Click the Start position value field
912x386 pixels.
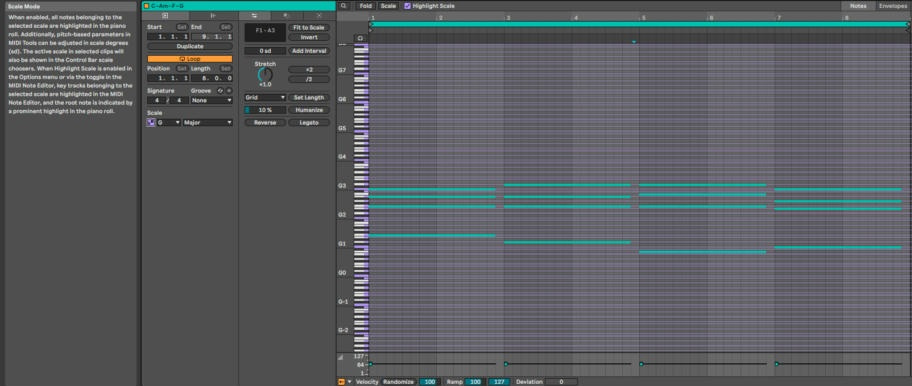pyautogui.click(x=168, y=37)
